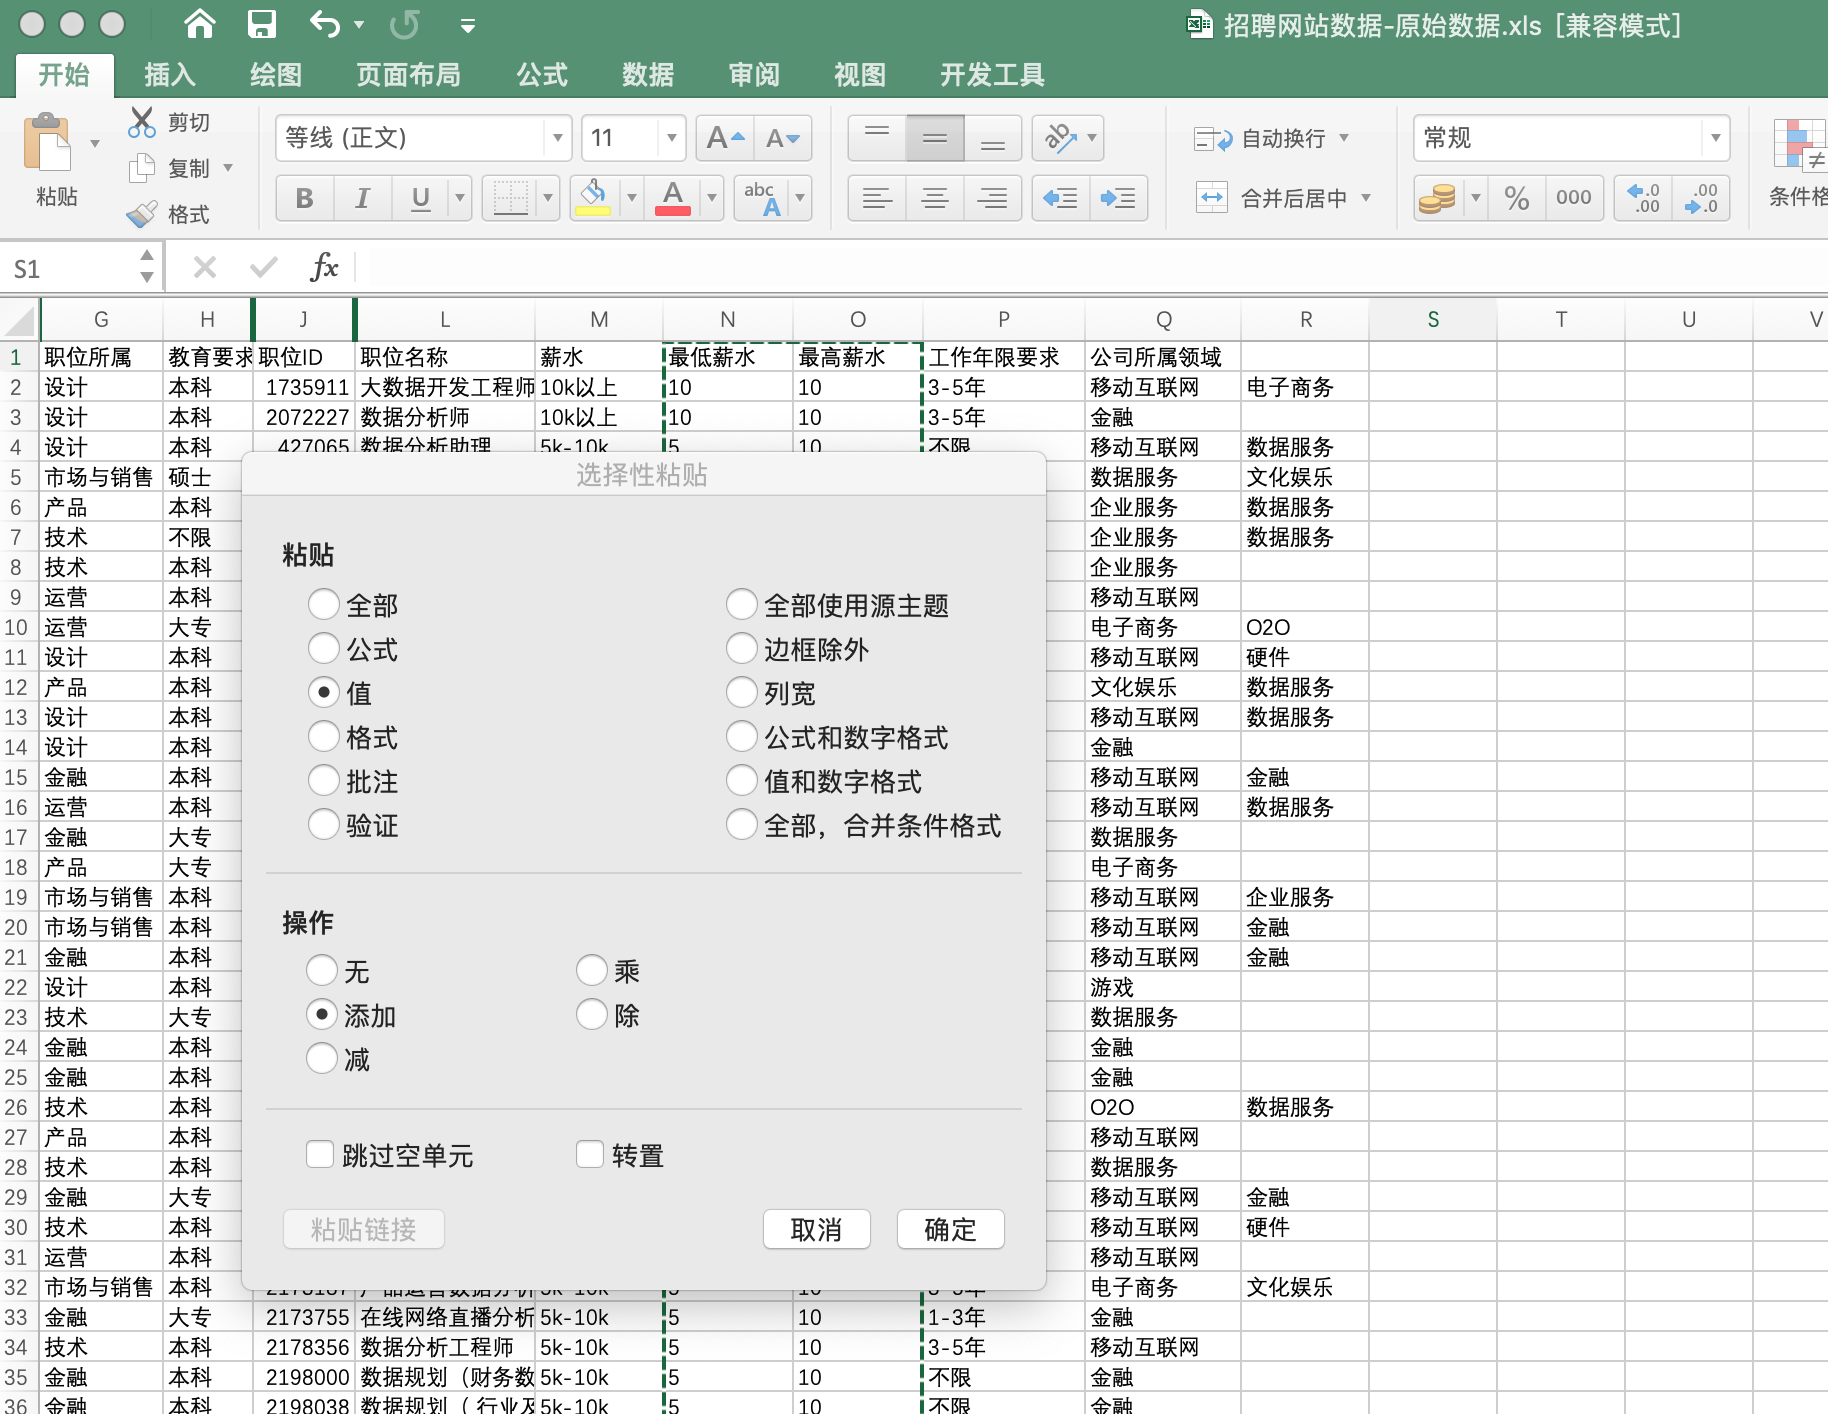Open the font name dropdown
The height and width of the screenshot is (1414, 1828).
pos(557,138)
